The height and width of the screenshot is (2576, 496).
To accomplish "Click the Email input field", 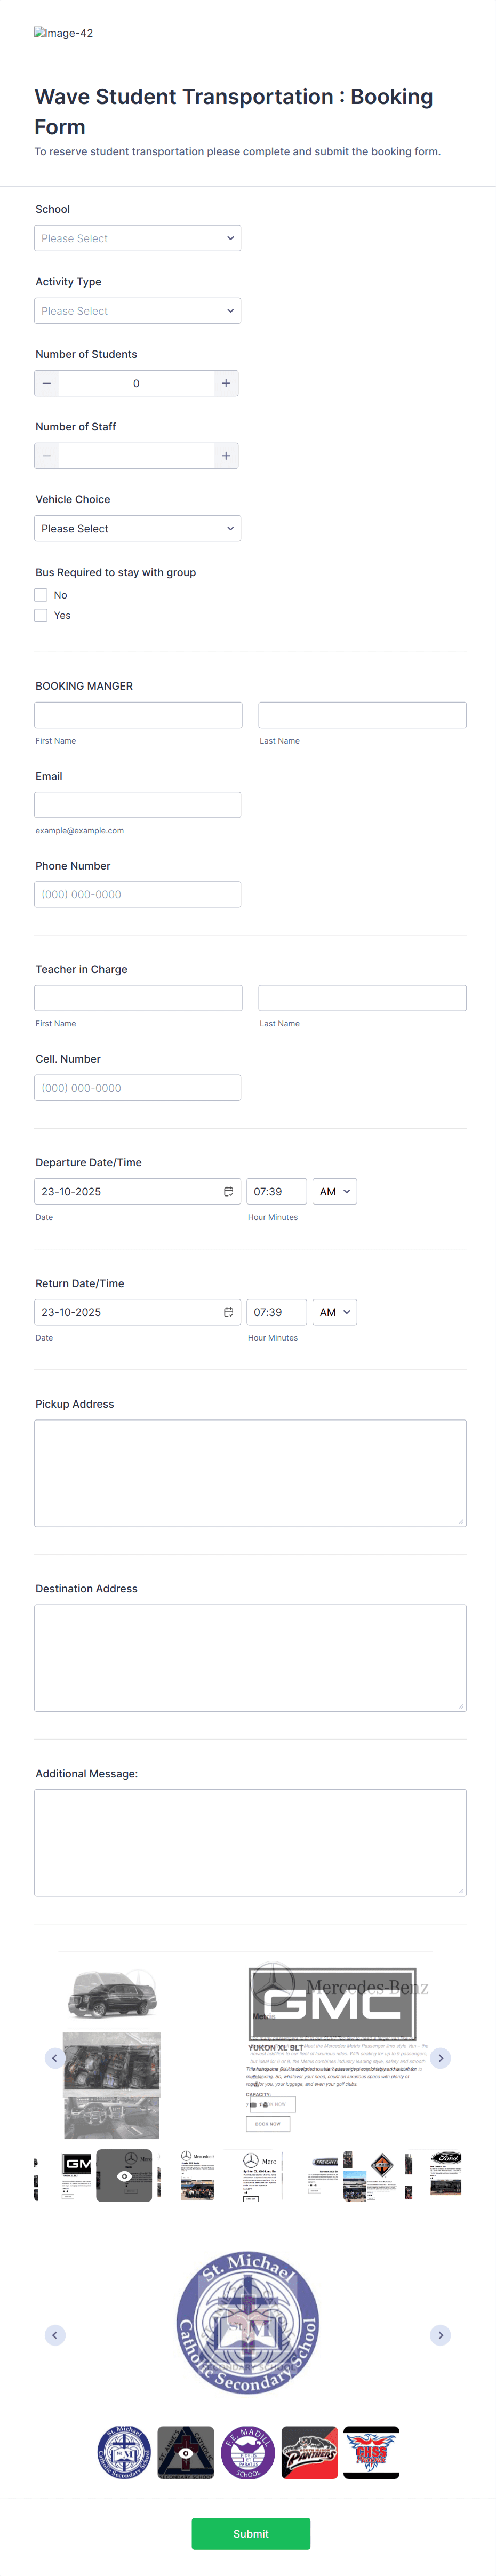I will 137,804.
